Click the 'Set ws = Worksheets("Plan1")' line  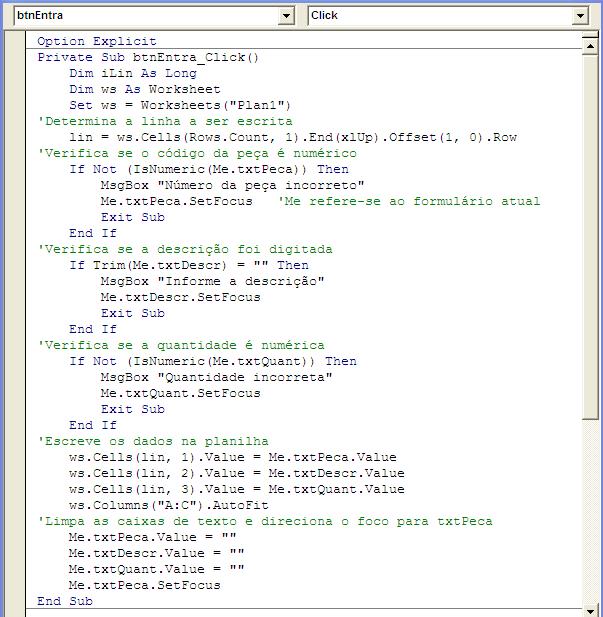coord(180,105)
